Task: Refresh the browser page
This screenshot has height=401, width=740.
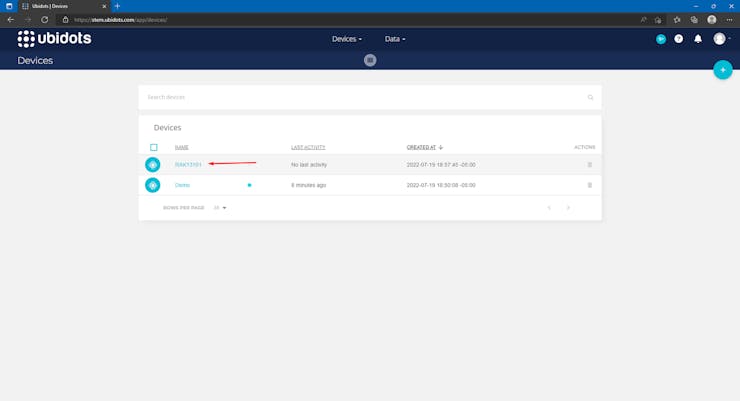Action: 45,19
